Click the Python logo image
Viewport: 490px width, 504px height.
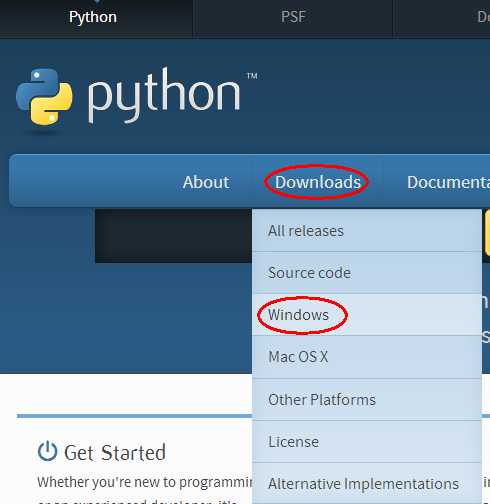pyautogui.click(x=44, y=97)
